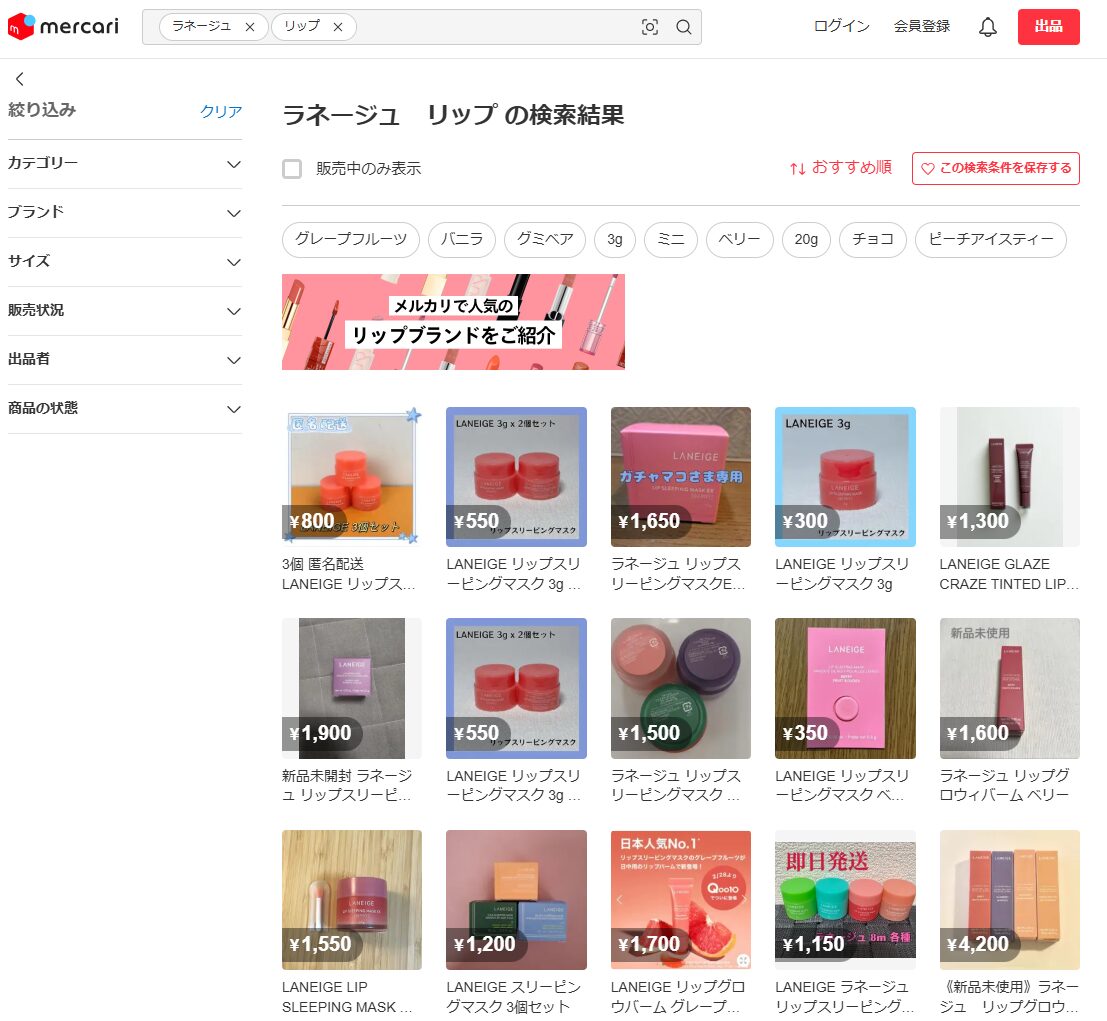Image resolution: width=1107 pixels, height=1021 pixels.
Task: Select the 3g keyword chip
Action: coord(615,239)
